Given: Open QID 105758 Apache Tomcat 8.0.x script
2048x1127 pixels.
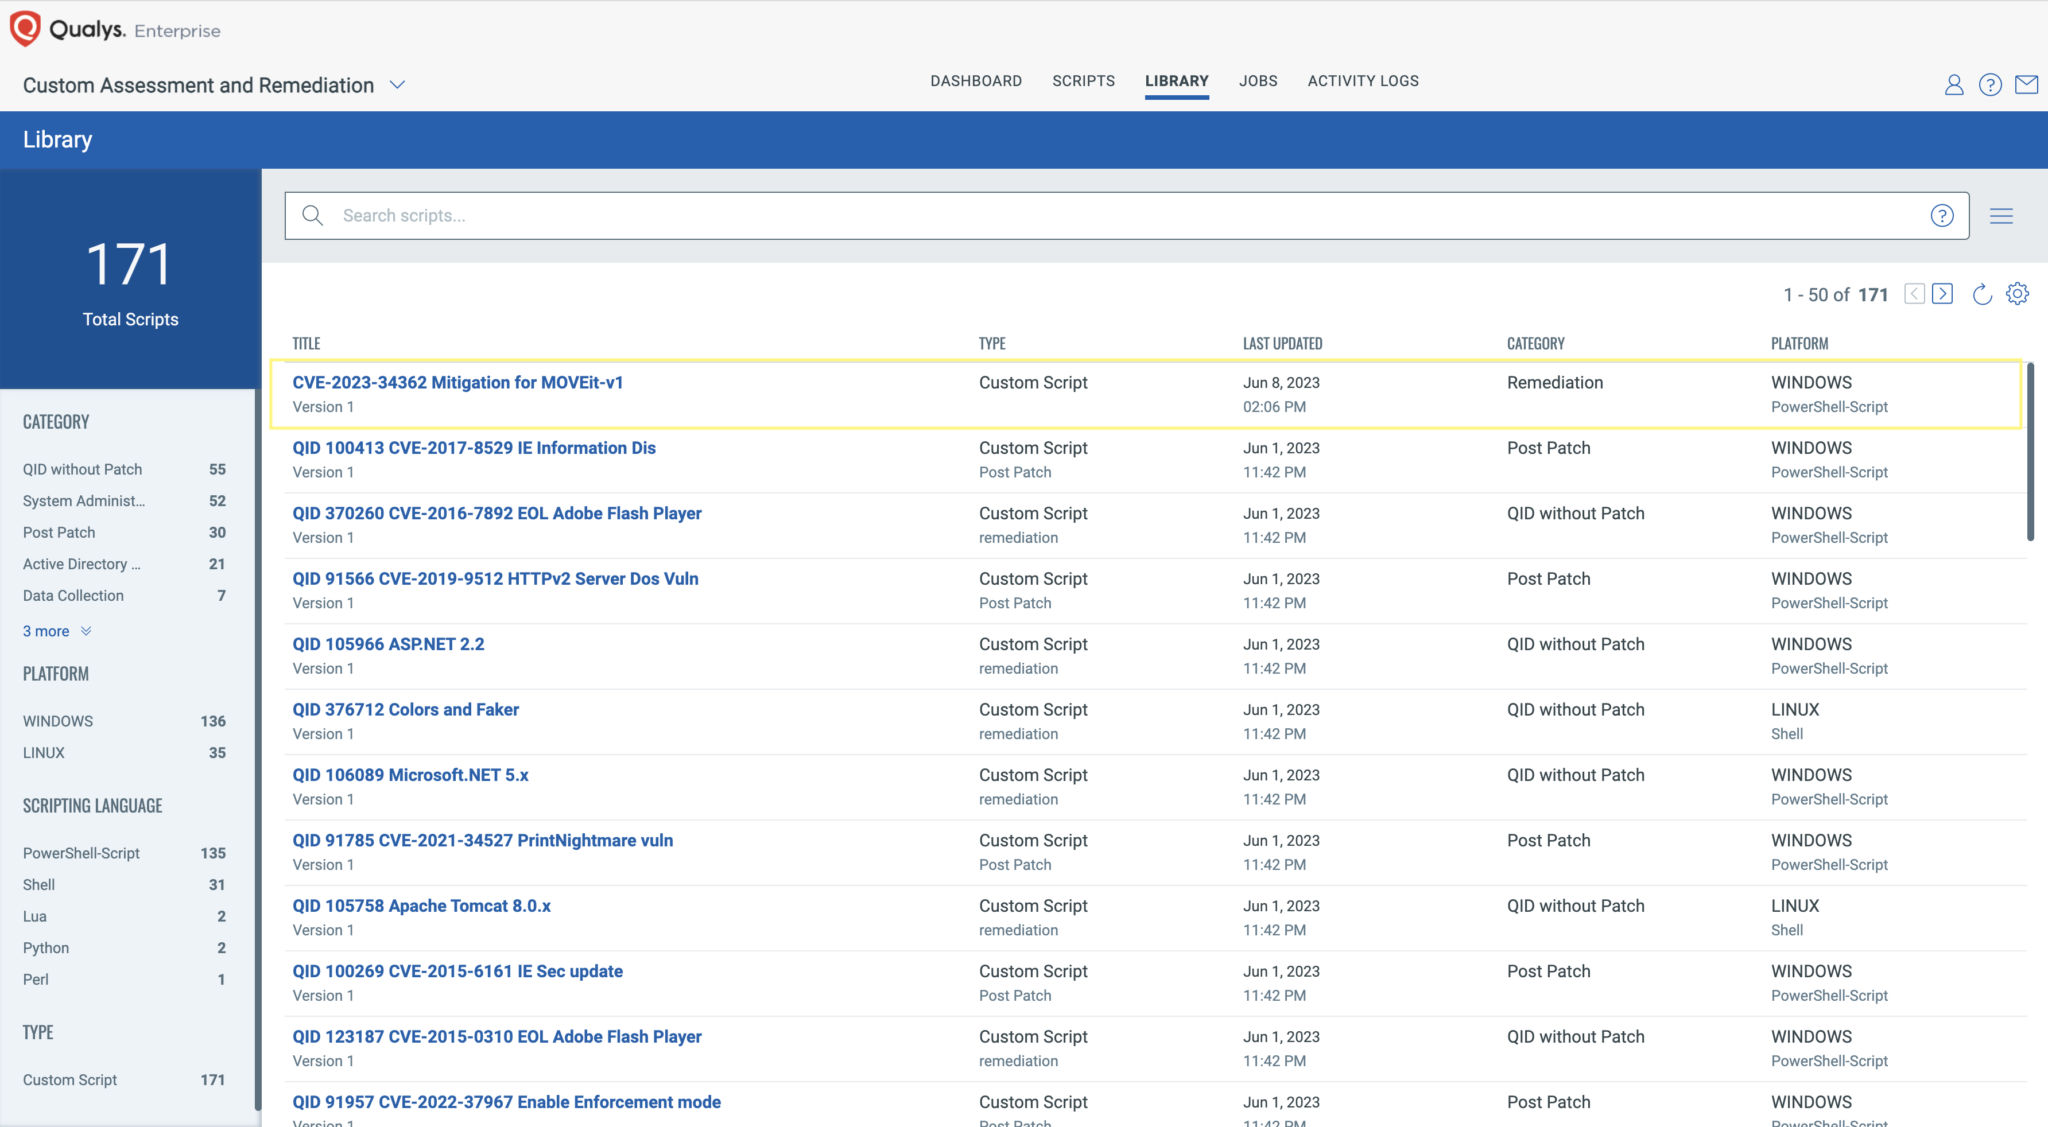Looking at the screenshot, I should (422, 905).
